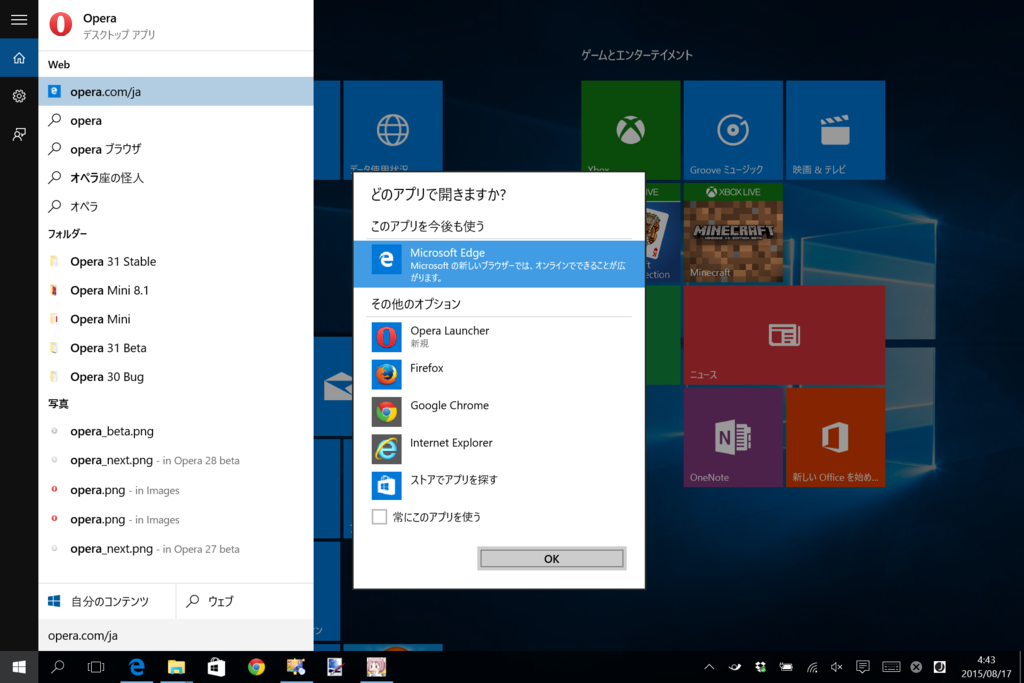The height and width of the screenshot is (683, 1024).
Task: Open the Action Center notification icon
Action: click(863, 667)
